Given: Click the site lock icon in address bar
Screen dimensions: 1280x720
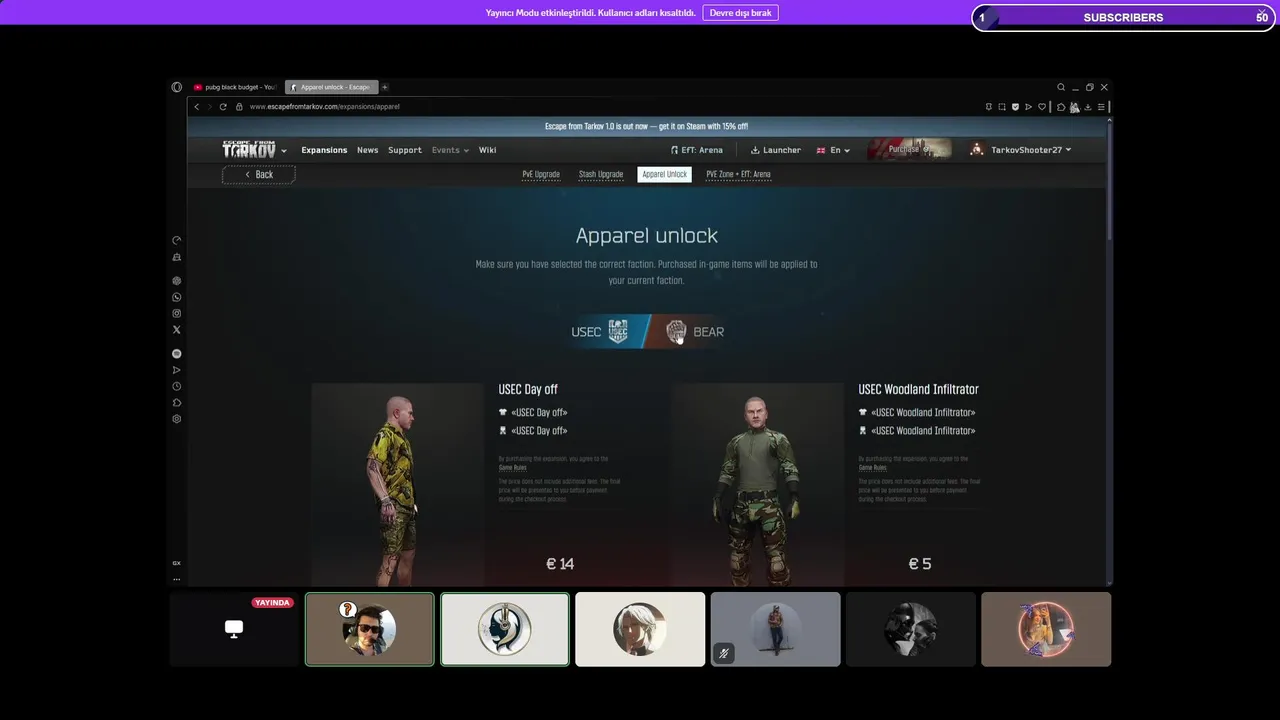Looking at the screenshot, I should [239, 106].
